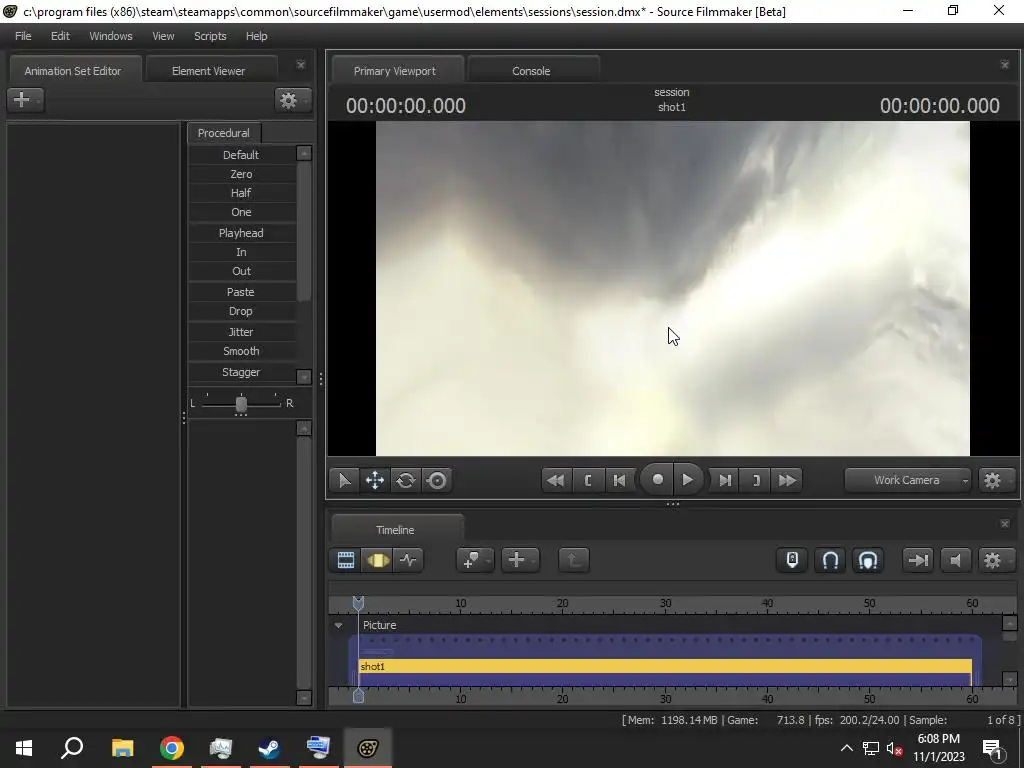This screenshot has height=768, width=1024.
Task: Apply the Half procedural preset
Action: pyautogui.click(x=242, y=193)
